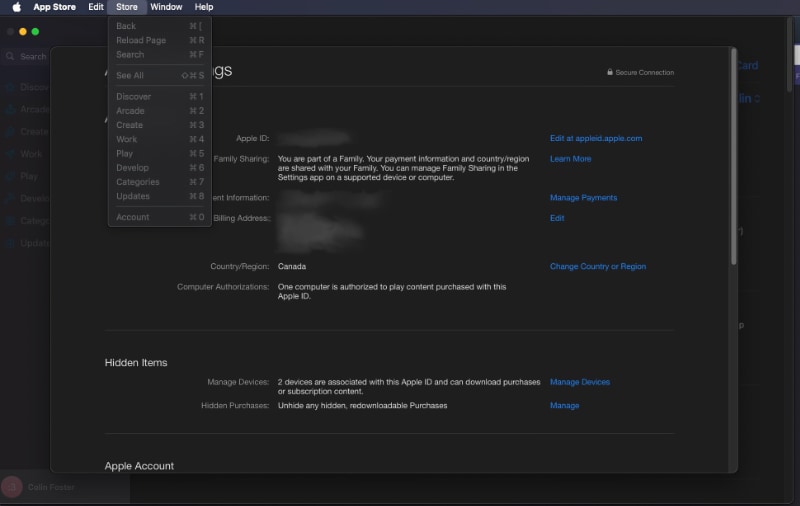
Task: Open the Apple menu icon
Action: coord(16,7)
